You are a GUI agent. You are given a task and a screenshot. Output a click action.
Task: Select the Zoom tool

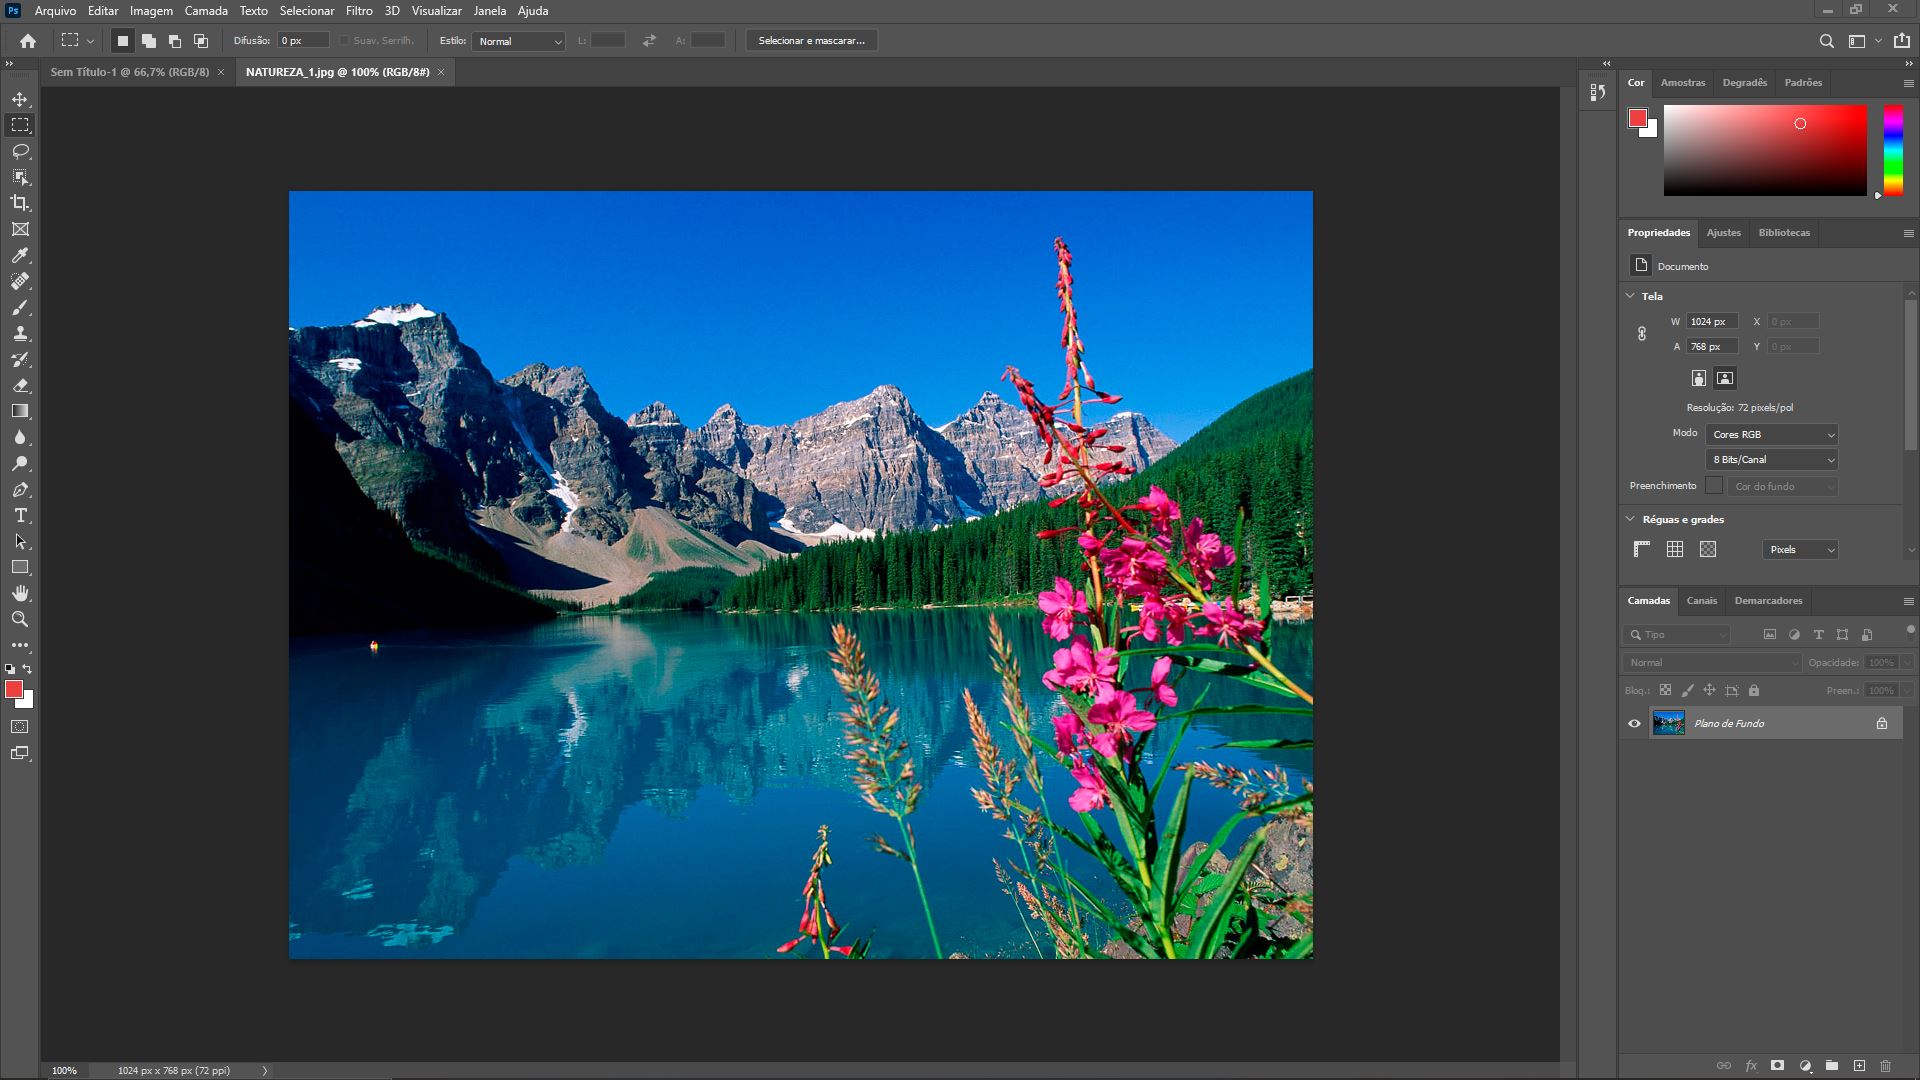[19, 619]
